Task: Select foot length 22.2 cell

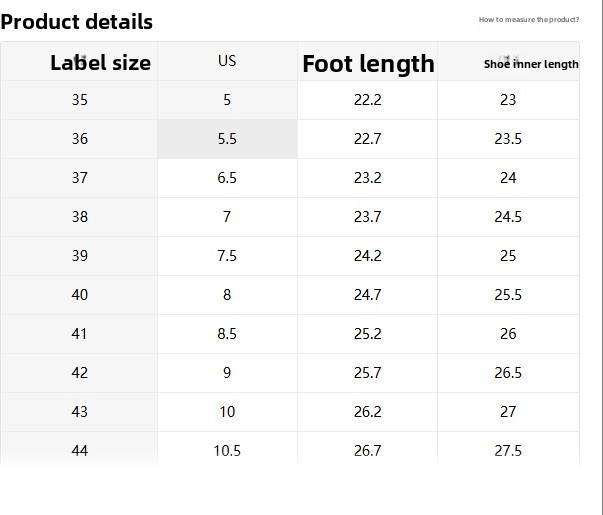Action: 367,100
